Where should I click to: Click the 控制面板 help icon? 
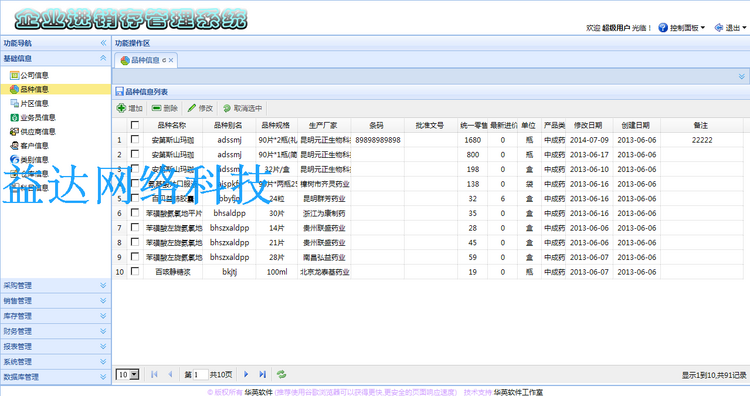(x=663, y=28)
